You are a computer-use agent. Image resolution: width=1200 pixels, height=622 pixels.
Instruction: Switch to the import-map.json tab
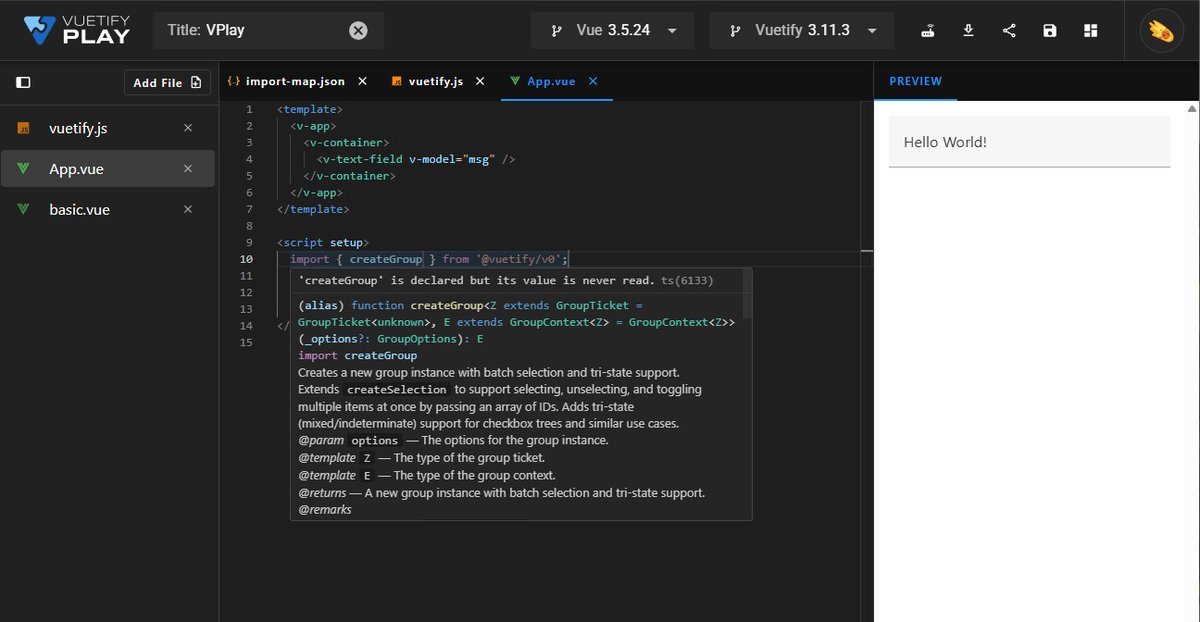pos(296,81)
